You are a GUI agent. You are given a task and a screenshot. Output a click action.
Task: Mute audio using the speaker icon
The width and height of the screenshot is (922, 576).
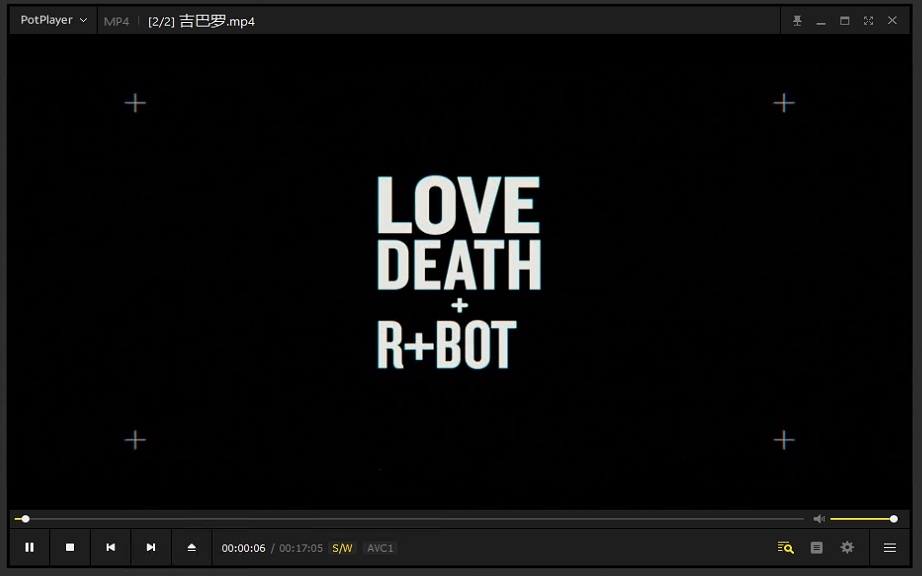pyautogui.click(x=819, y=519)
